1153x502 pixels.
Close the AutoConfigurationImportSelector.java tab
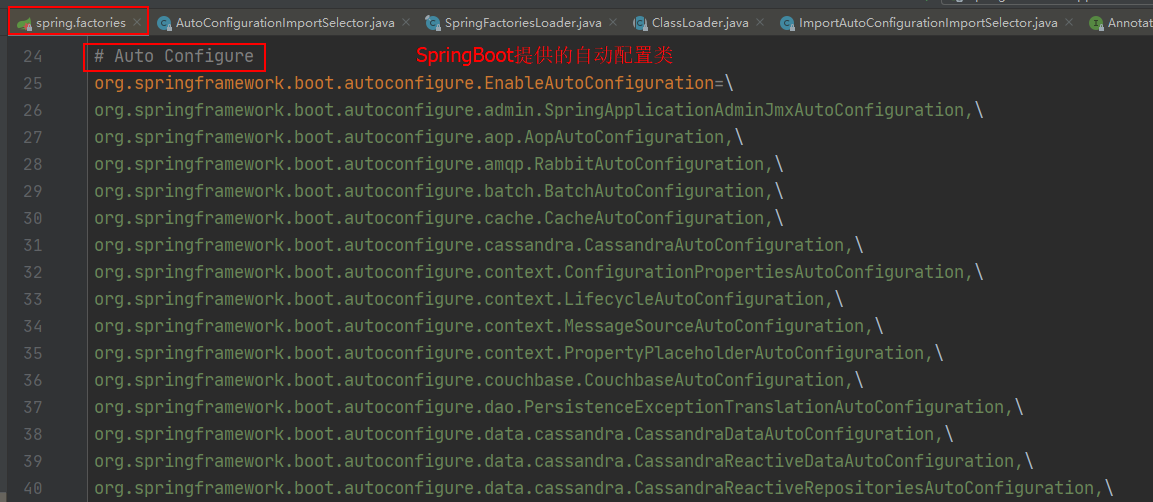(407, 23)
